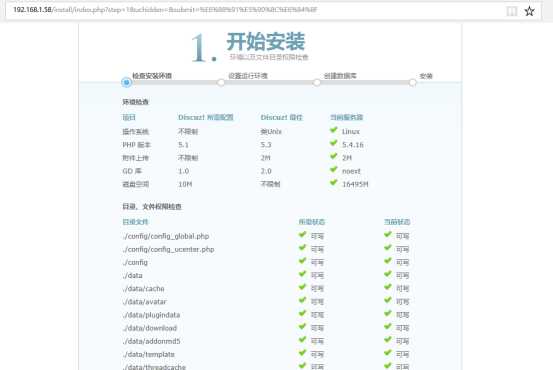Click required-status check for ./data/download
This screenshot has height=370, width=553.
[x=302, y=326]
